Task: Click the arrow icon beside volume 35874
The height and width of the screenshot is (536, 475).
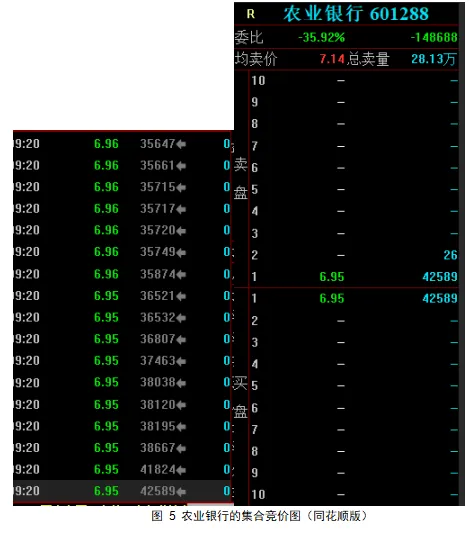Action: [x=181, y=274]
